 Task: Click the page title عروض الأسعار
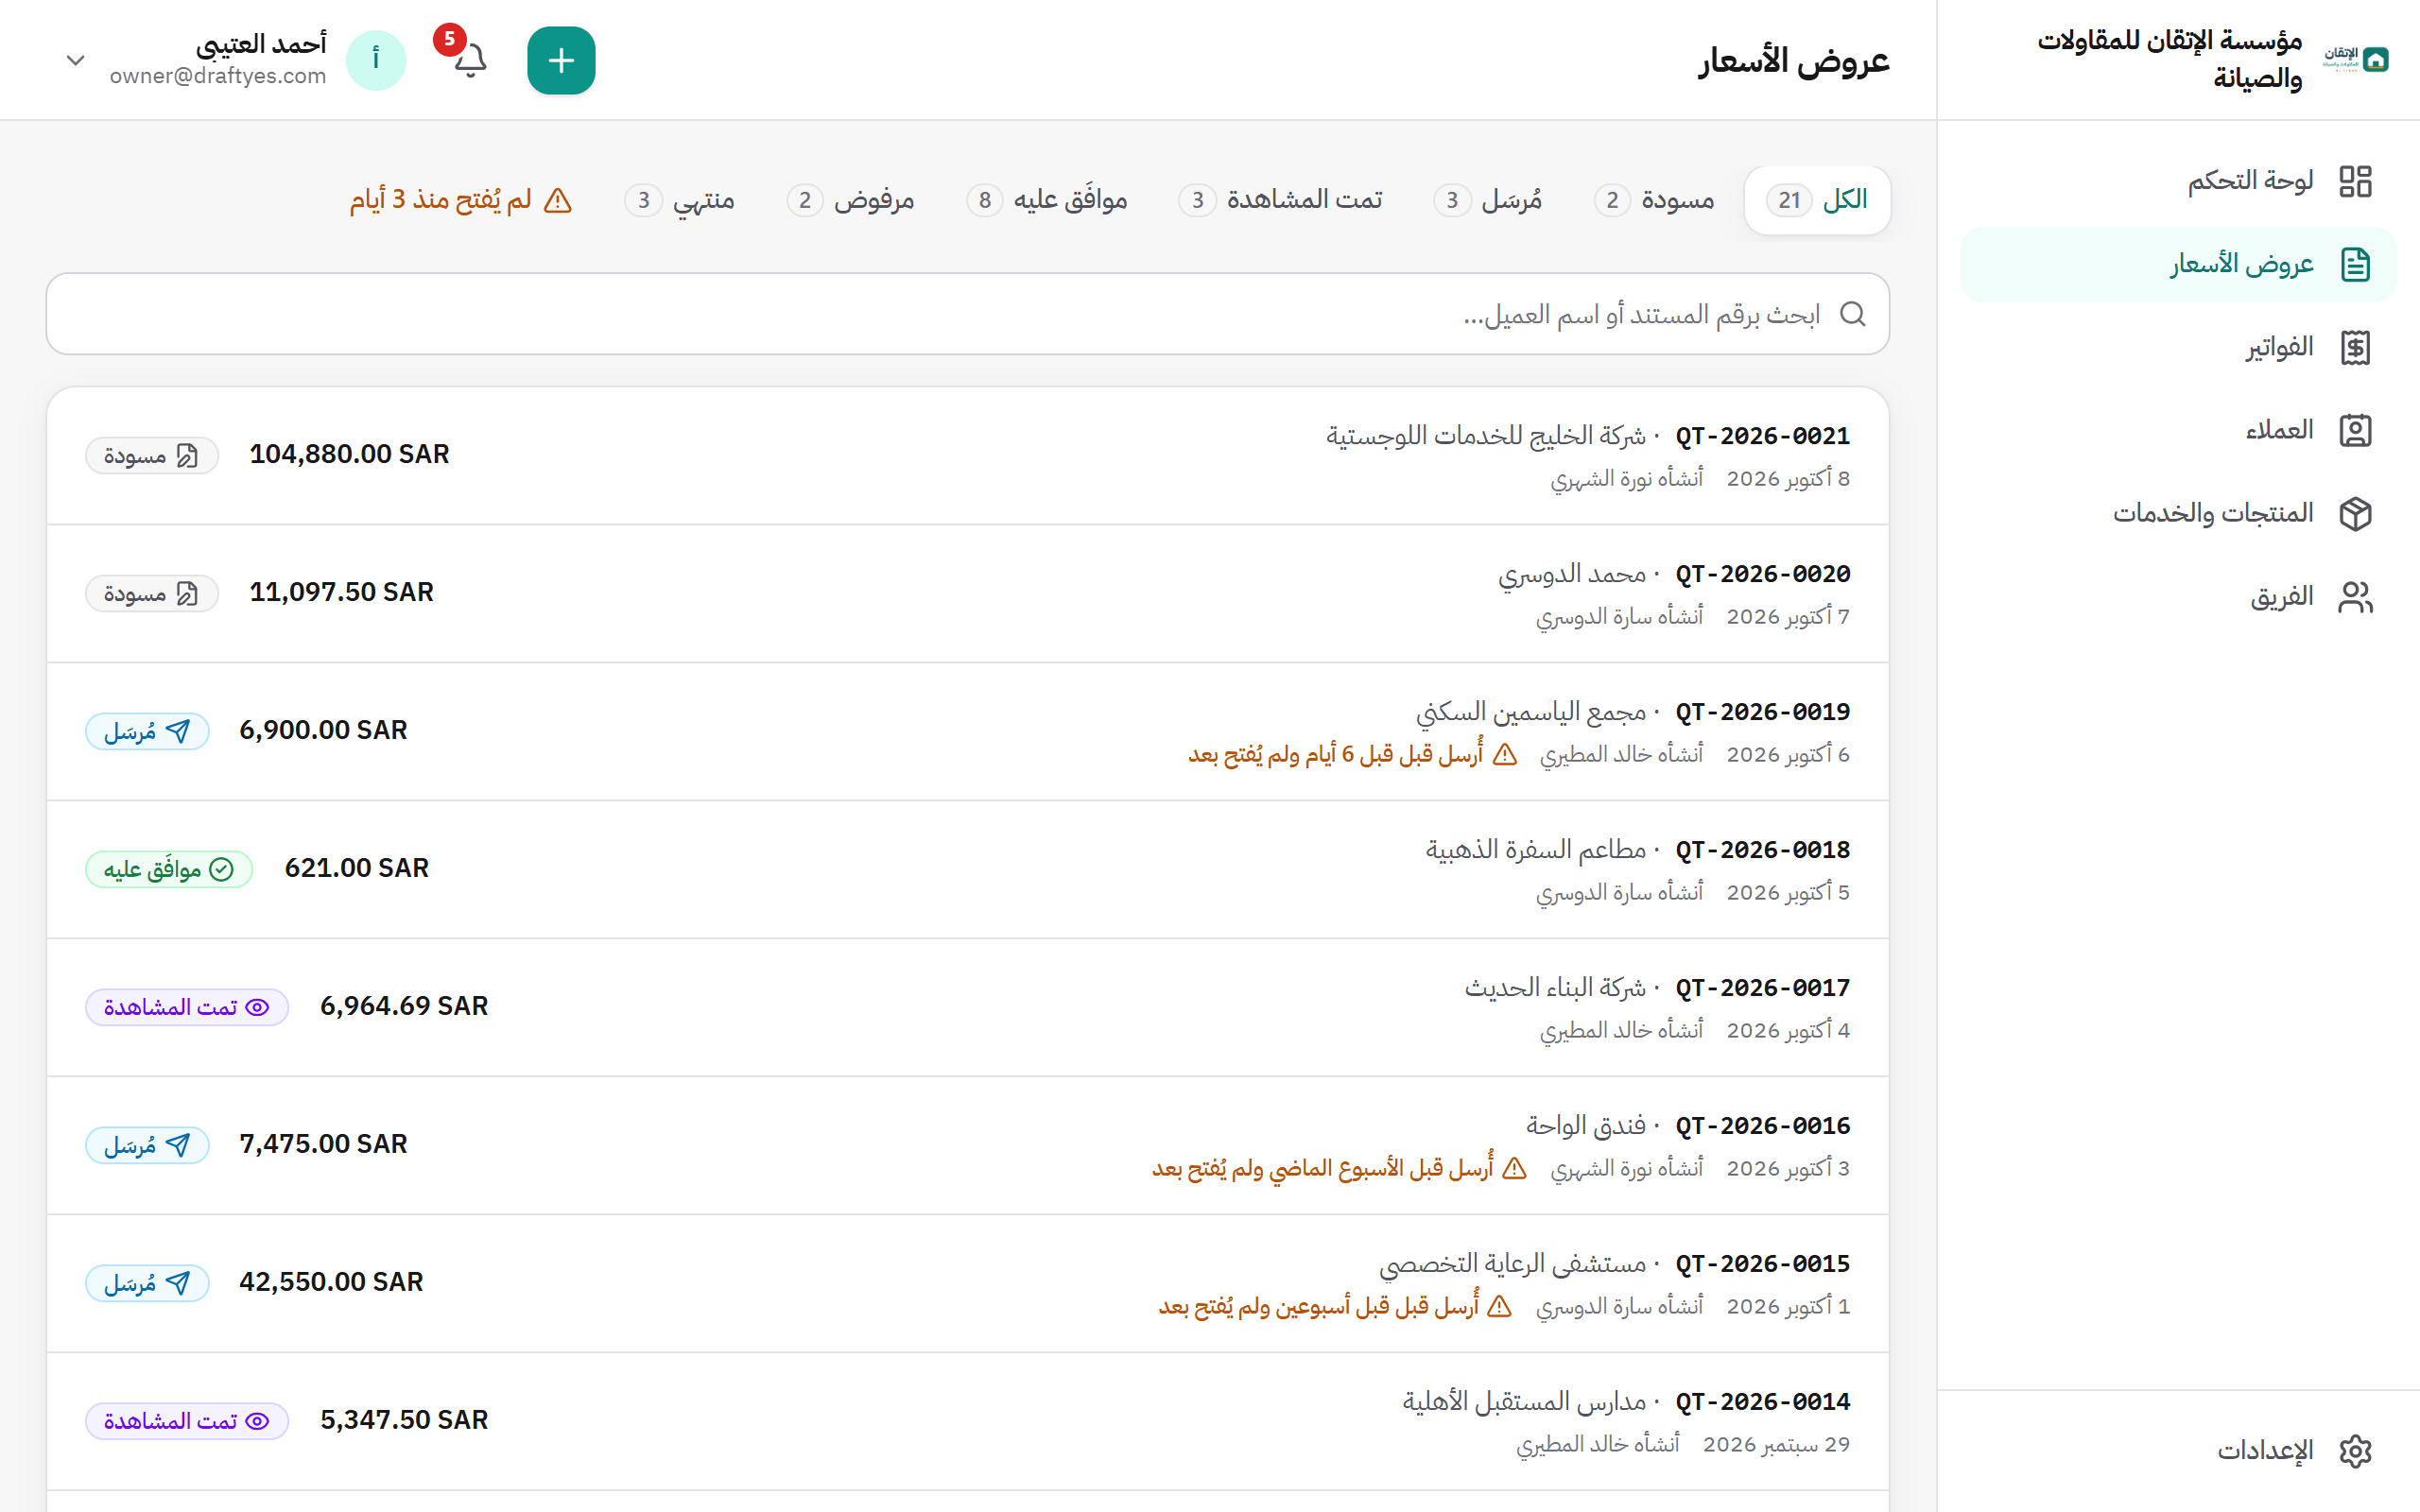1794,61
